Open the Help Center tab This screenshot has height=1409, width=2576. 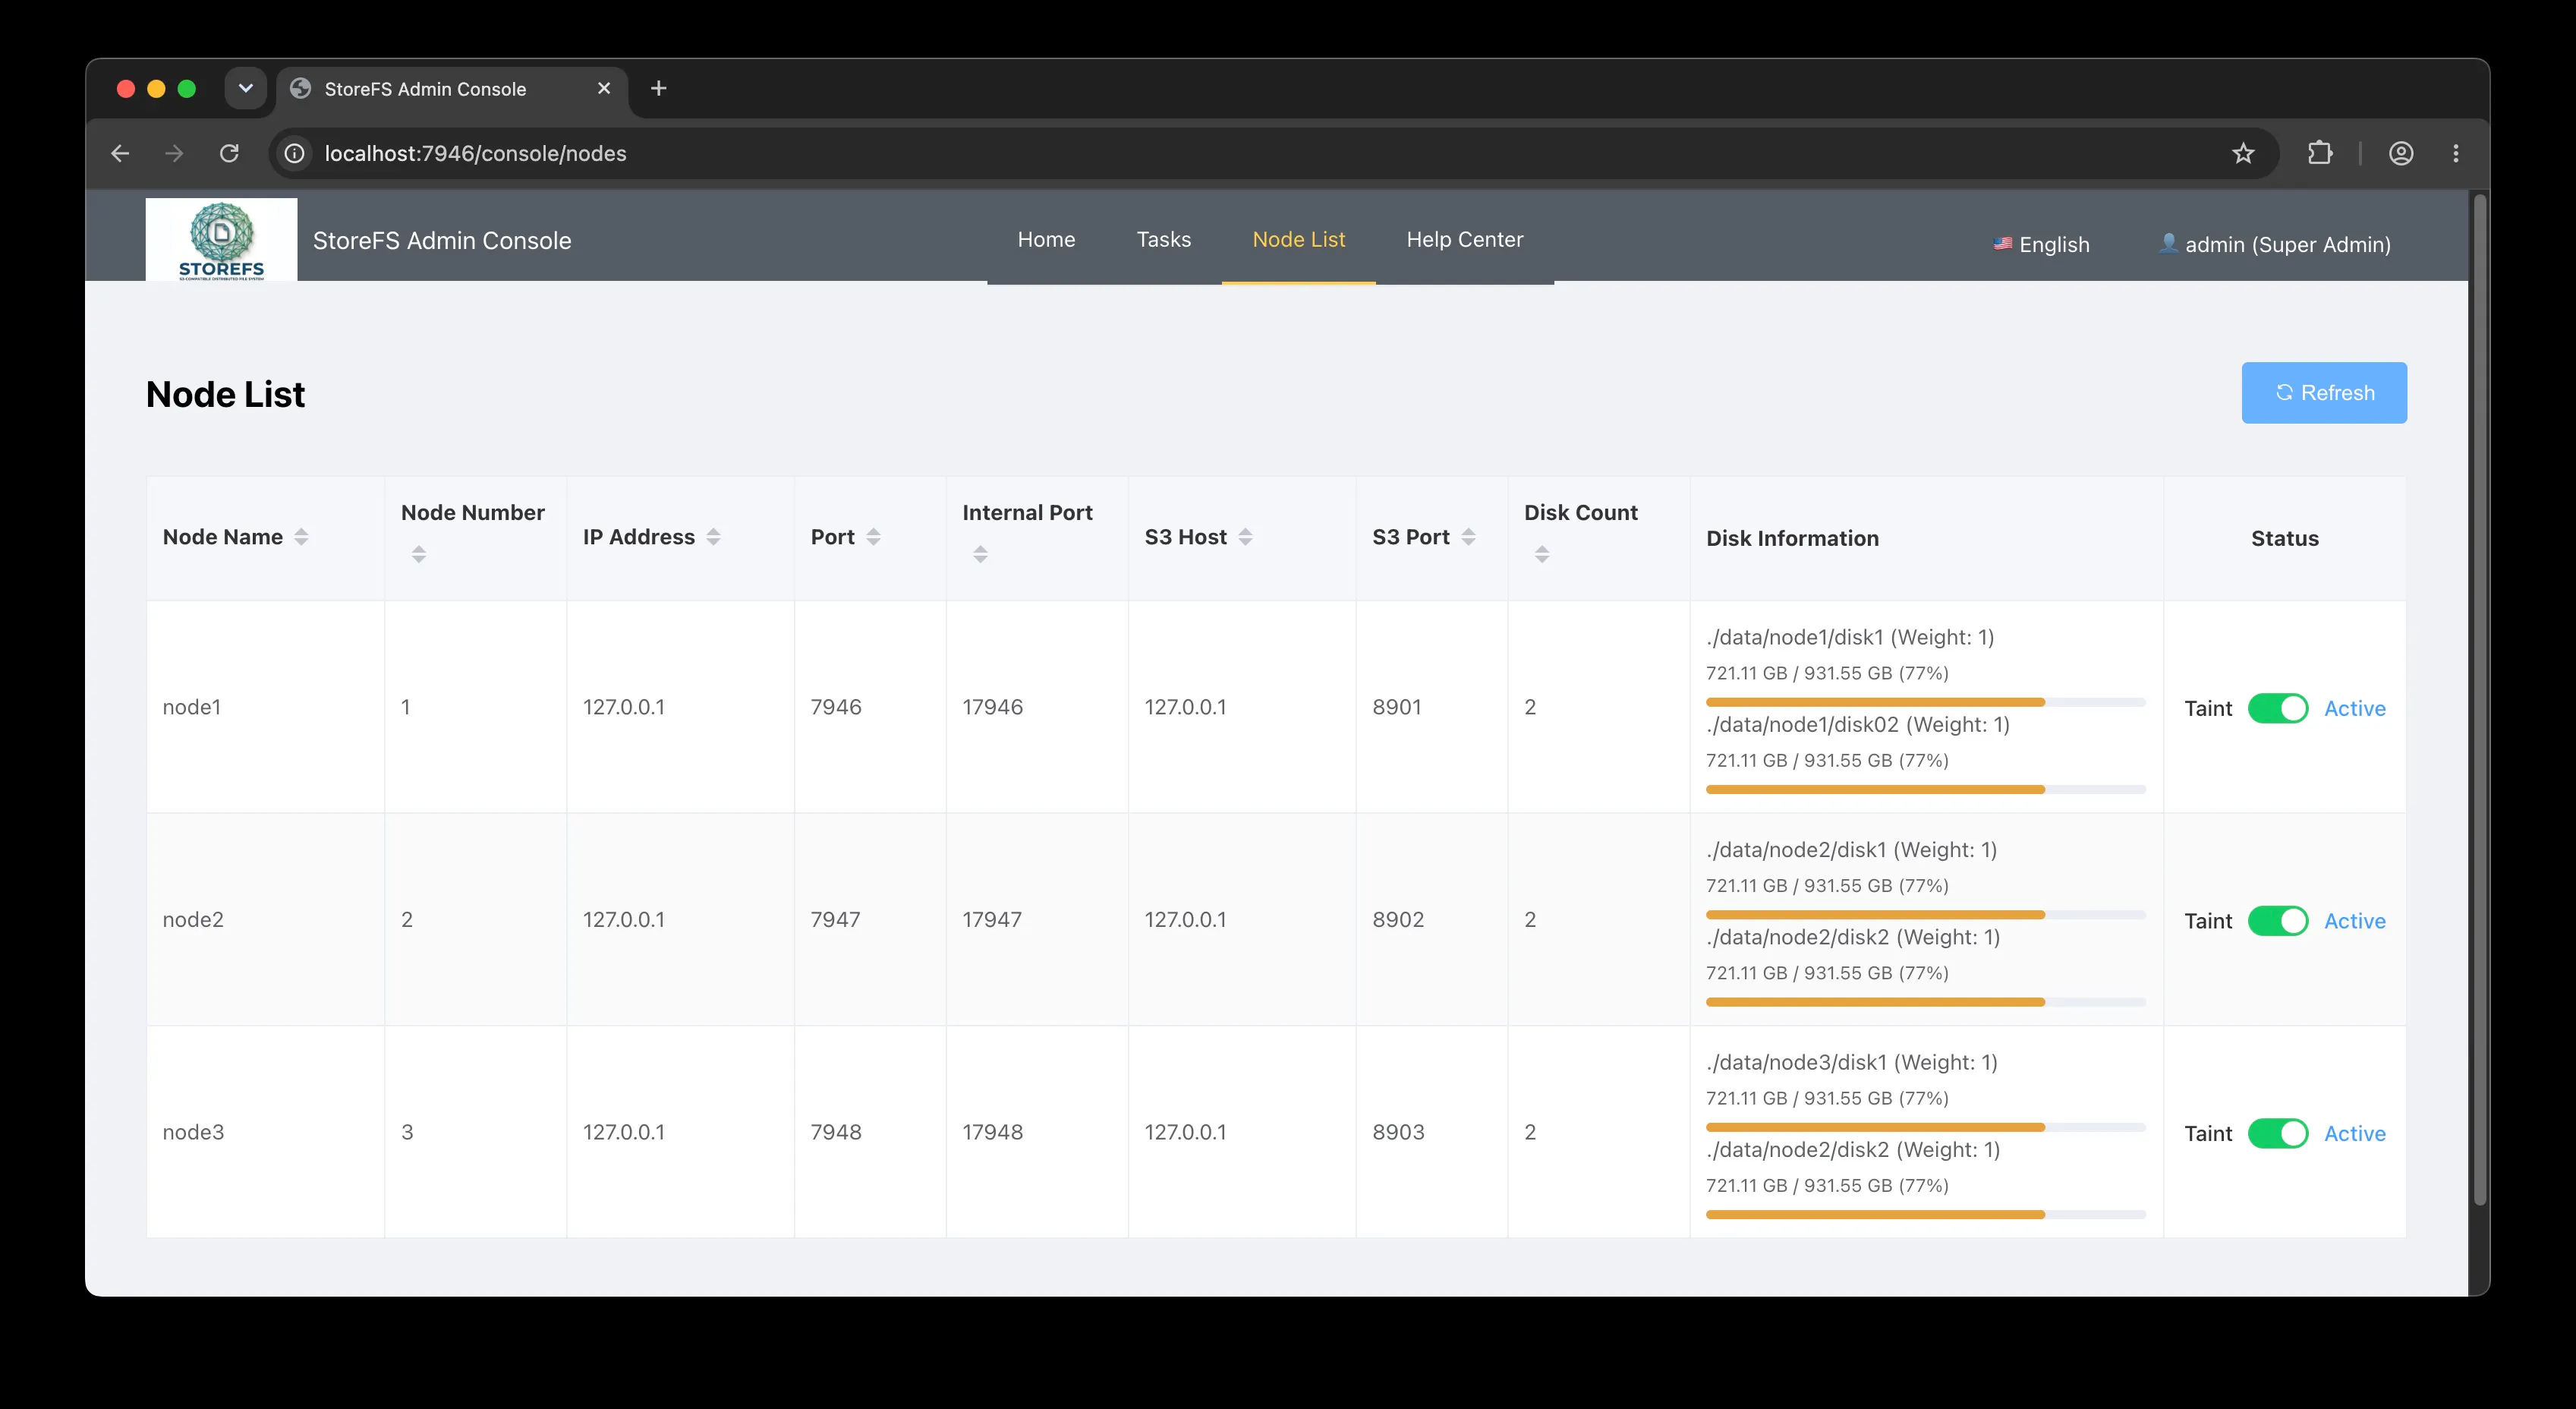(x=1465, y=239)
